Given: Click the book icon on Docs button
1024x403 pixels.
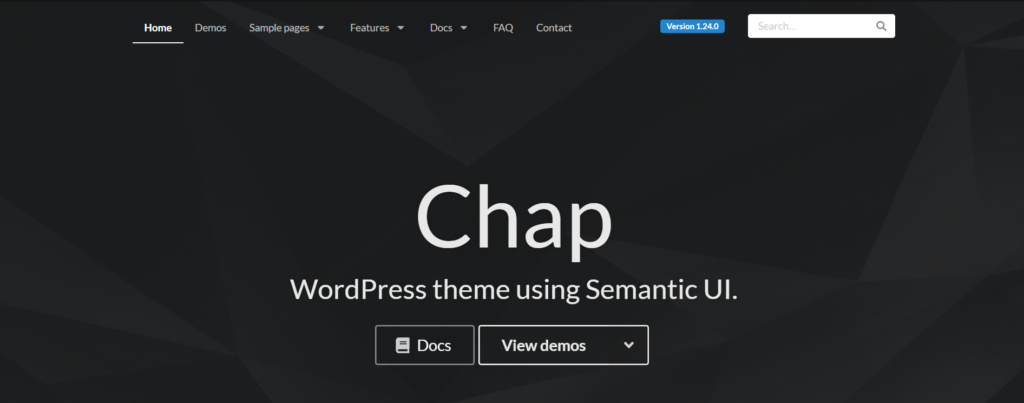Looking at the screenshot, I should pos(402,346).
